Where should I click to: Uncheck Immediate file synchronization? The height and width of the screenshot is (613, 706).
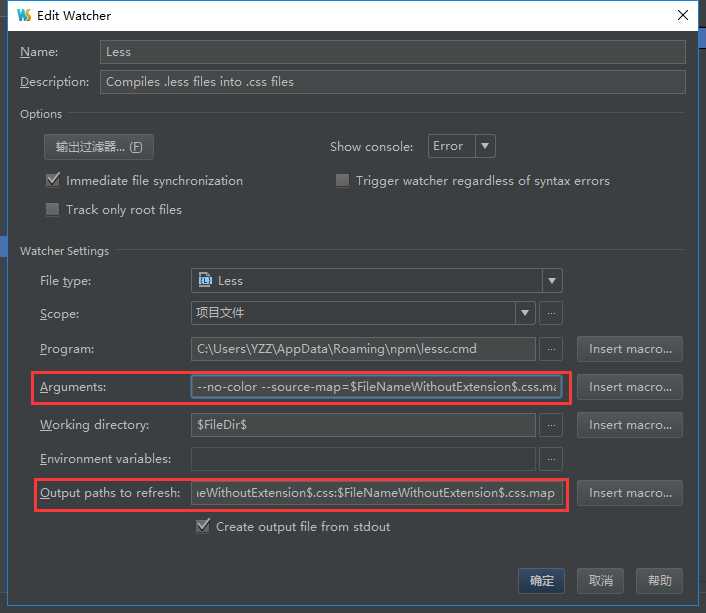(53, 180)
